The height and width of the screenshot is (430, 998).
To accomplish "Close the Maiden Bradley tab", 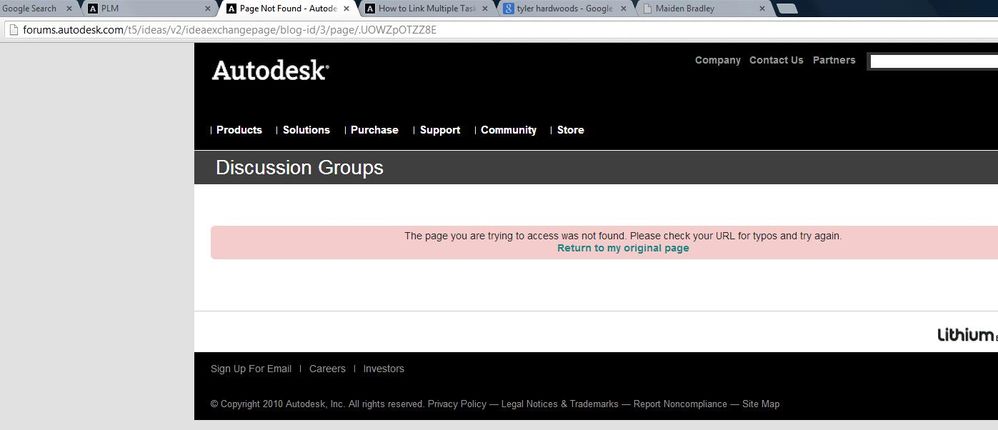I will pyautogui.click(x=762, y=9).
